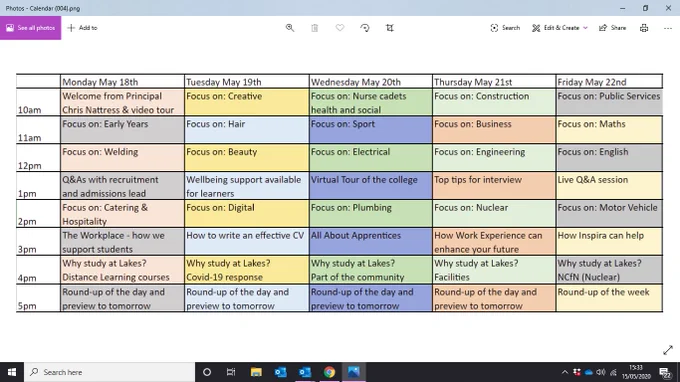The width and height of the screenshot is (680, 382).
Task: Click 'Focus on: Plumbing' cell
Action: click(x=370, y=213)
